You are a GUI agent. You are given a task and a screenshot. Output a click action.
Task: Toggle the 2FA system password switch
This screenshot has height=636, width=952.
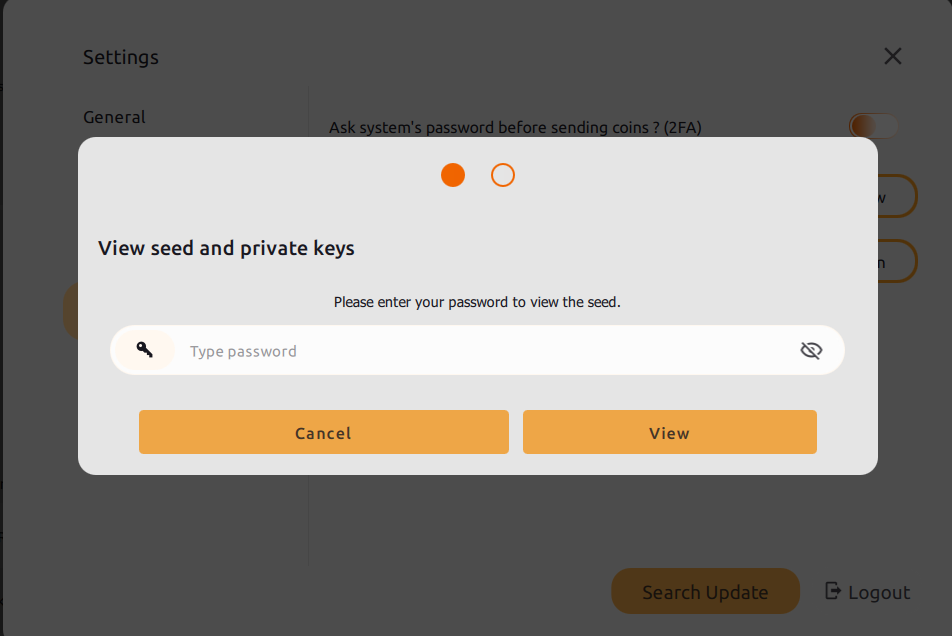pyautogui.click(x=873, y=126)
